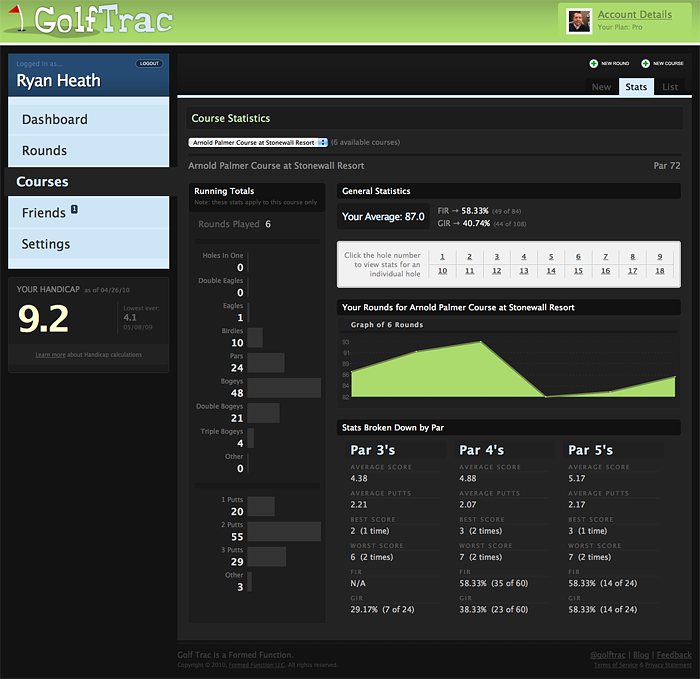
Task: Open the course selection dropdown
Action: pos(258,142)
